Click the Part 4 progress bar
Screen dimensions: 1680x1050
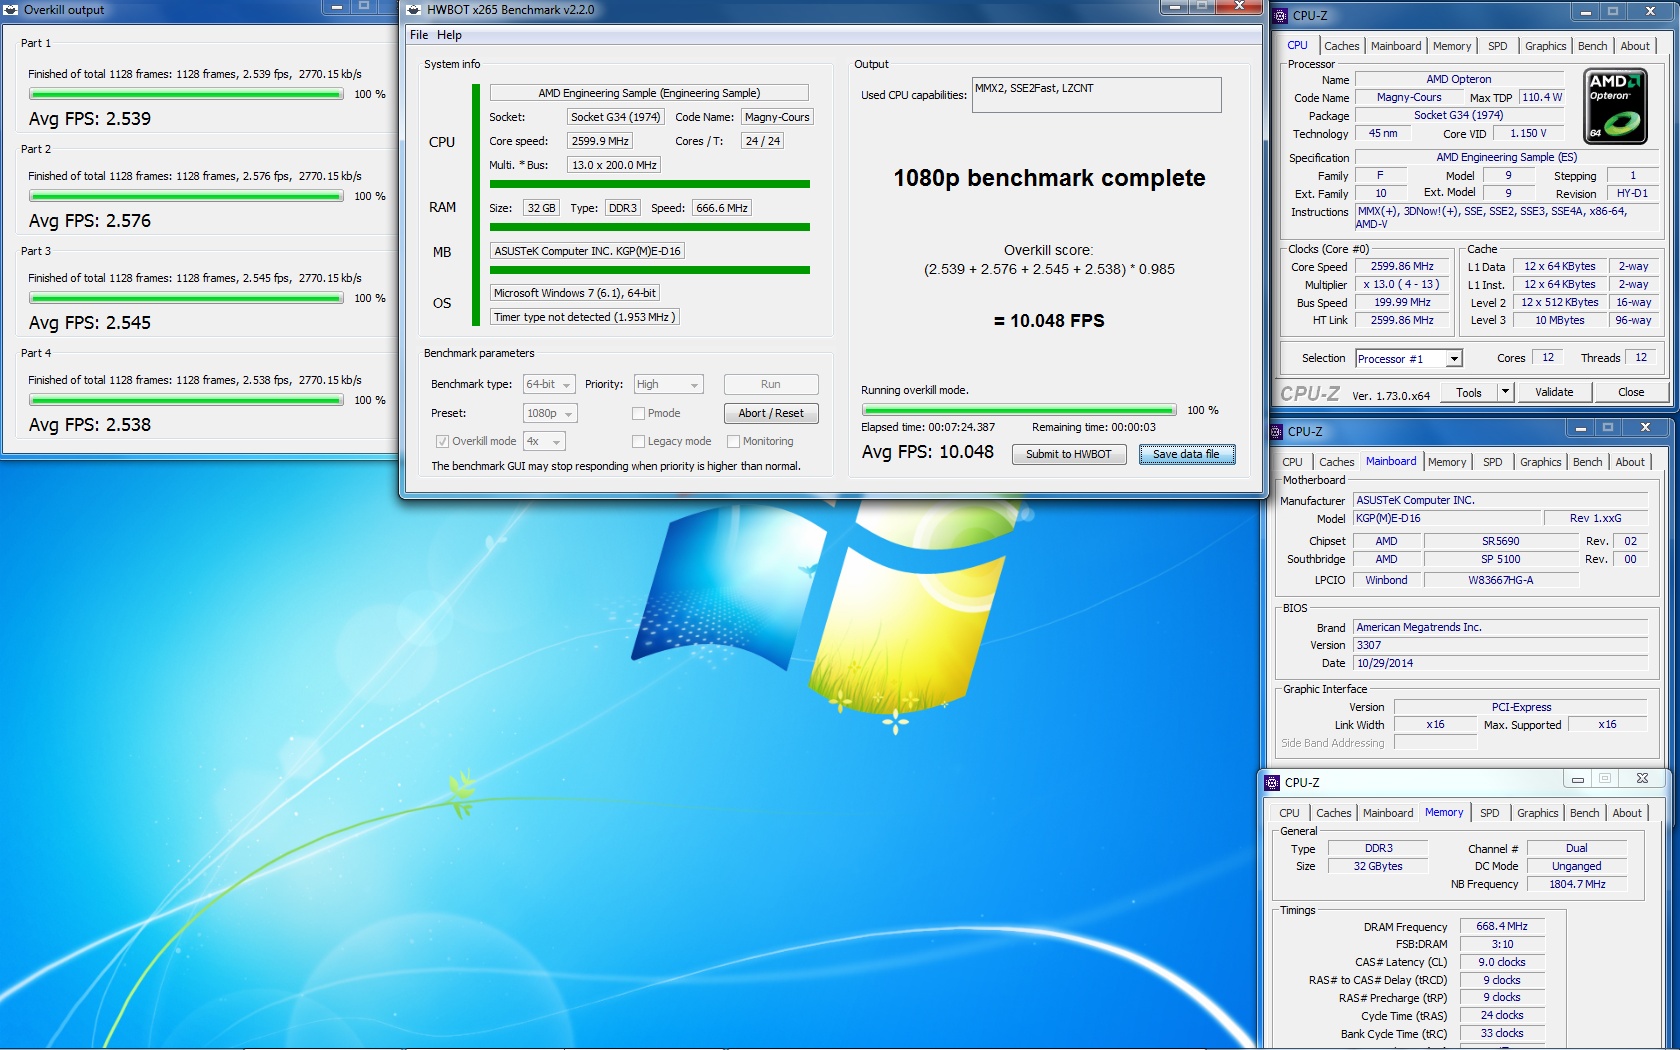(x=186, y=400)
